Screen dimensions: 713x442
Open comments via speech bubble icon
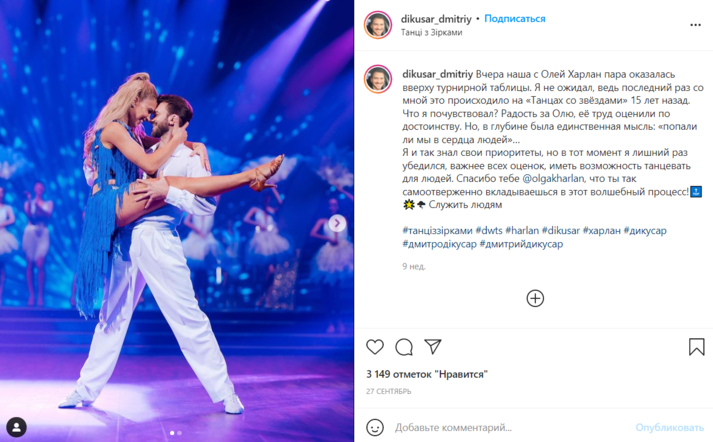pyautogui.click(x=404, y=347)
